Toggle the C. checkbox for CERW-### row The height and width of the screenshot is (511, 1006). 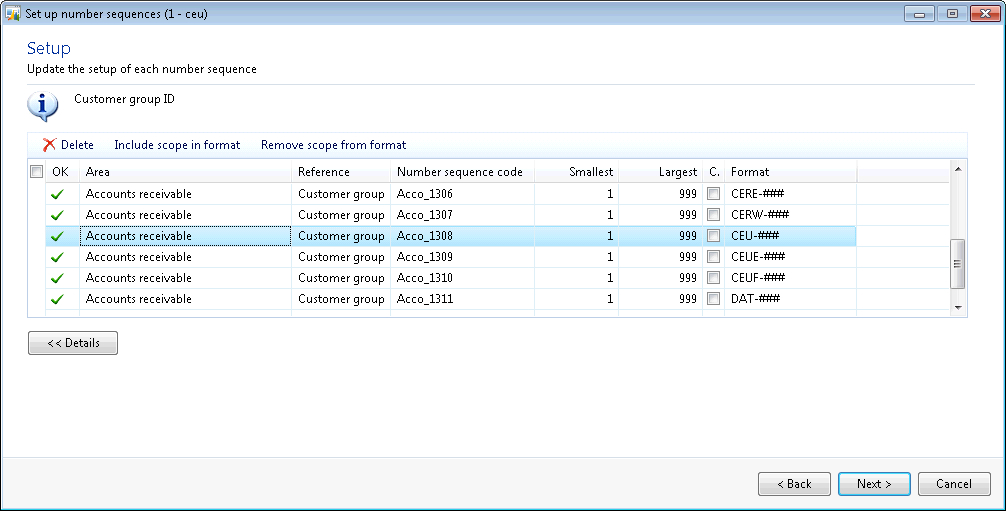pyautogui.click(x=713, y=214)
